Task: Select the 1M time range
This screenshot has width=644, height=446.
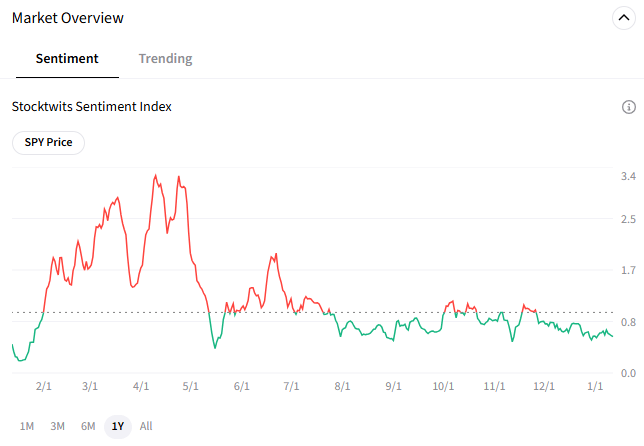Action: coord(27,426)
